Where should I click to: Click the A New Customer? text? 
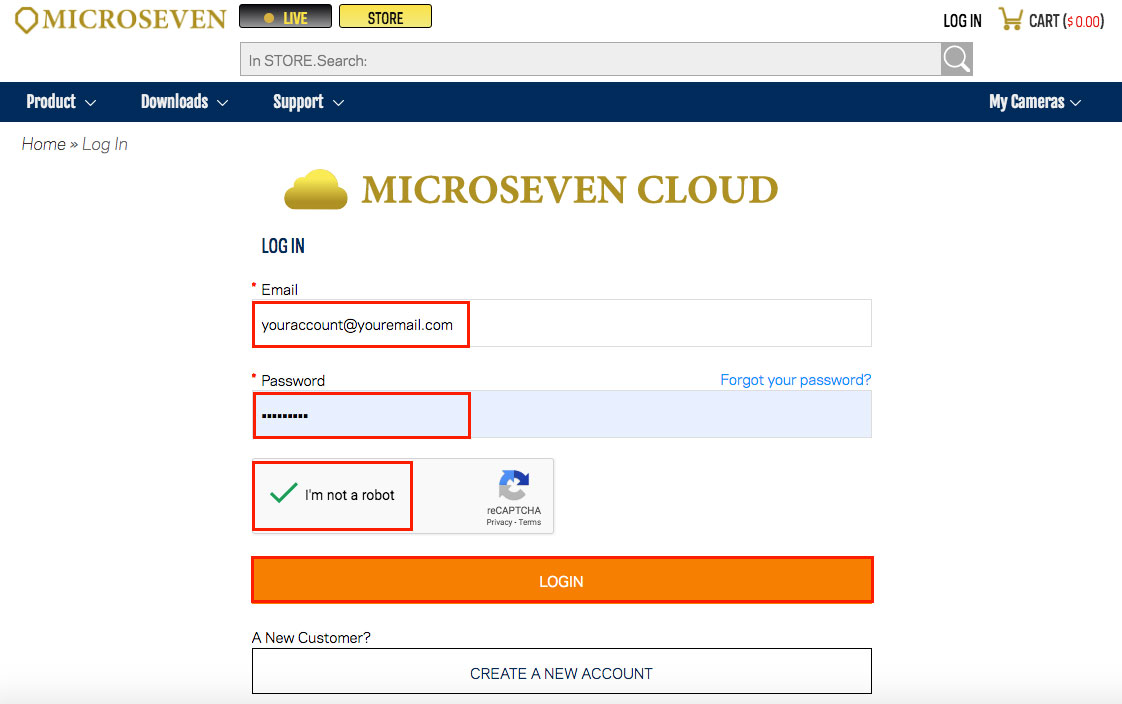point(311,637)
